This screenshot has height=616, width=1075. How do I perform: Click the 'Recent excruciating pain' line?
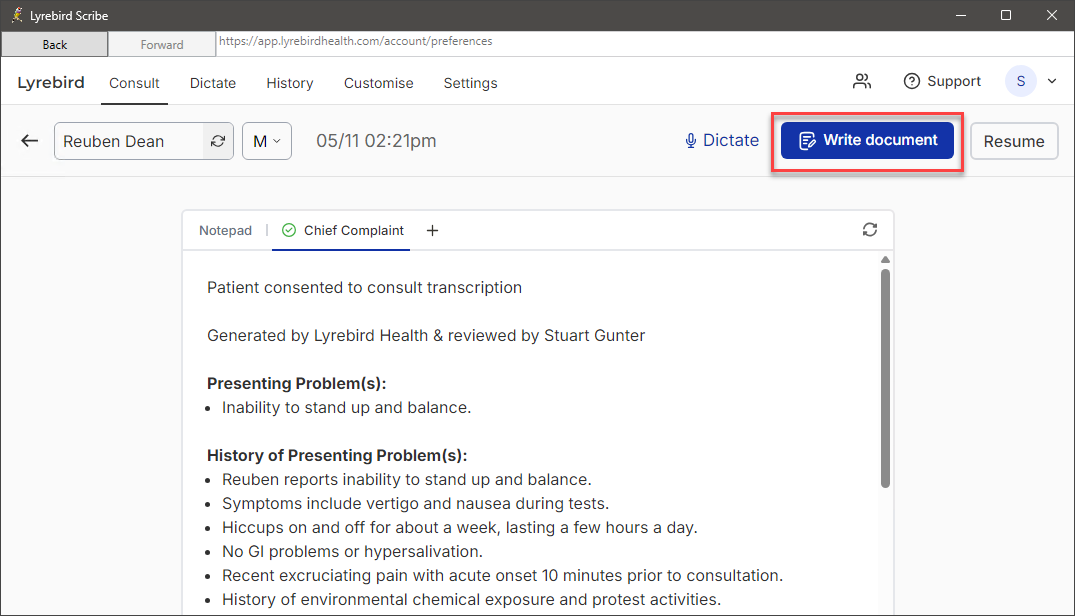coord(502,576)
